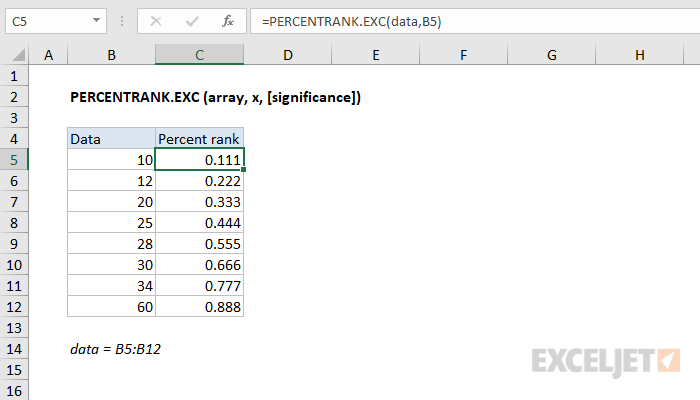Click the formula bar with PERCENTRANK.EXC formula
The height and width of the screenshot is (400, 700).
point(475,21)
